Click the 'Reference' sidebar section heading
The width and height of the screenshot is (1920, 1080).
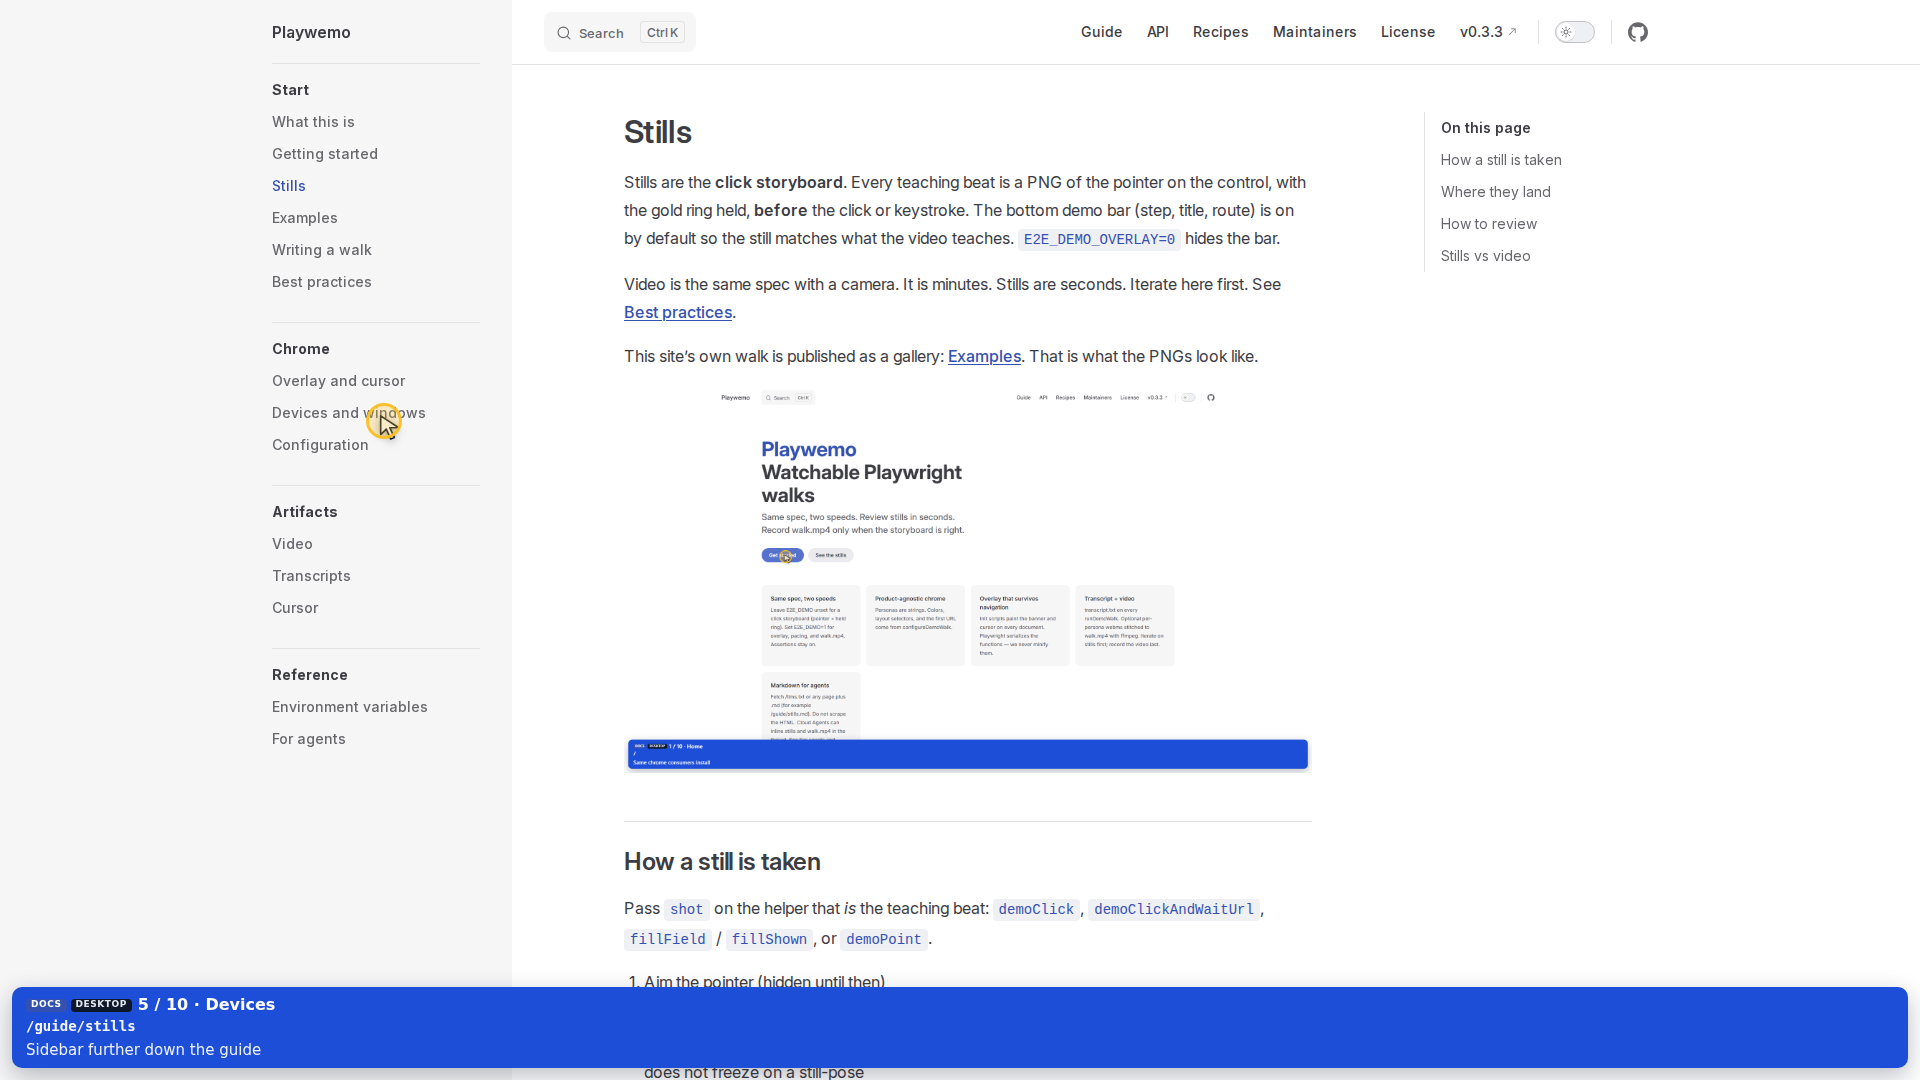point(310,675)
